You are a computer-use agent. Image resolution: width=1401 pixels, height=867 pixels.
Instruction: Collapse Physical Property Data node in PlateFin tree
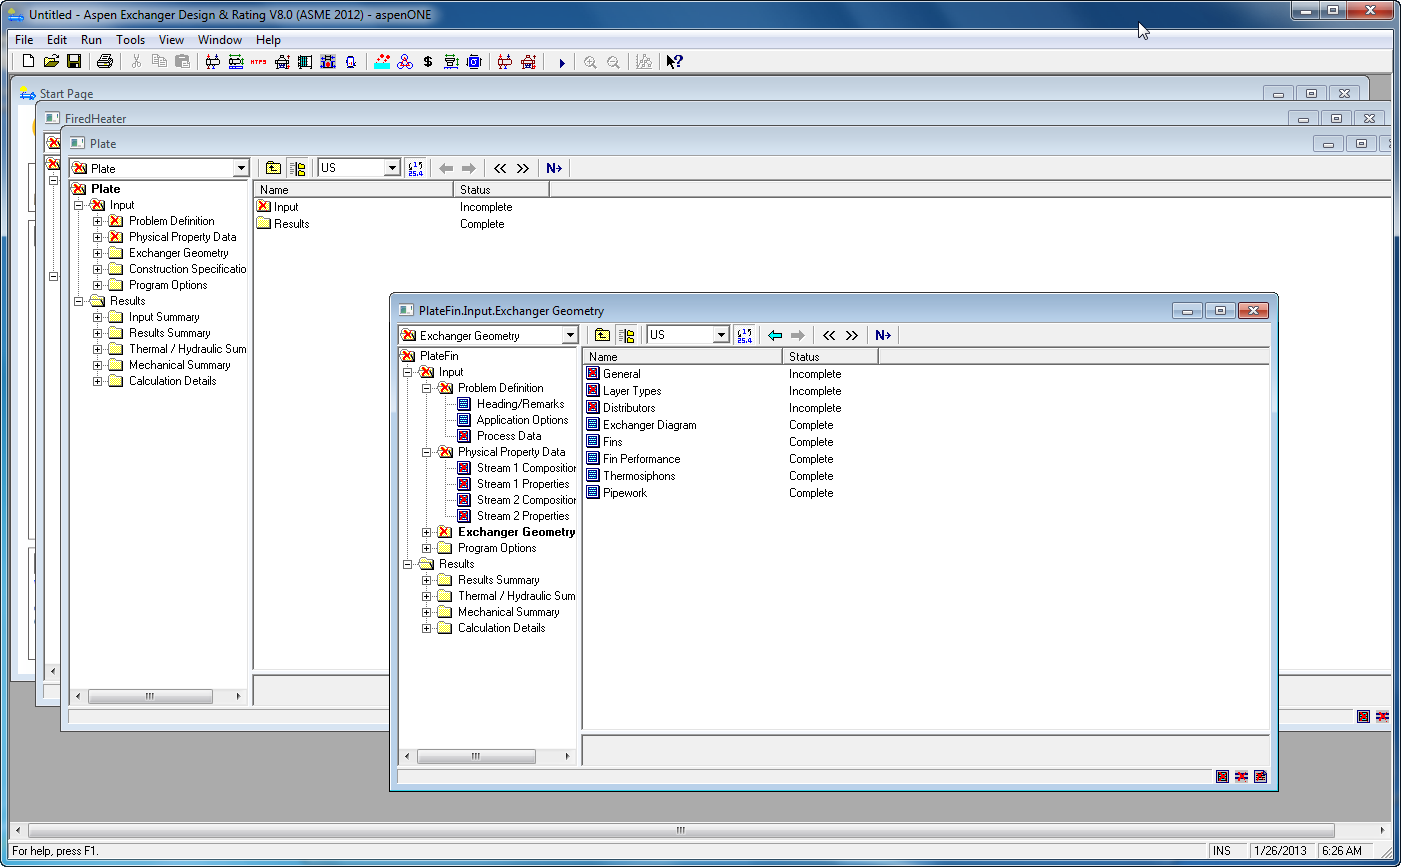427,452
